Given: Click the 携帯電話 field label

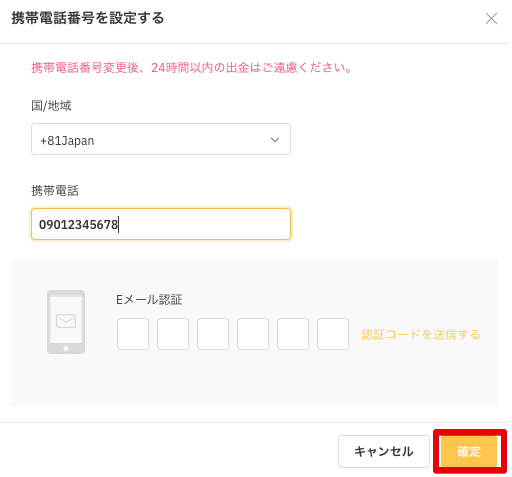Looking at the screenshot, I should tap(55, 191).
